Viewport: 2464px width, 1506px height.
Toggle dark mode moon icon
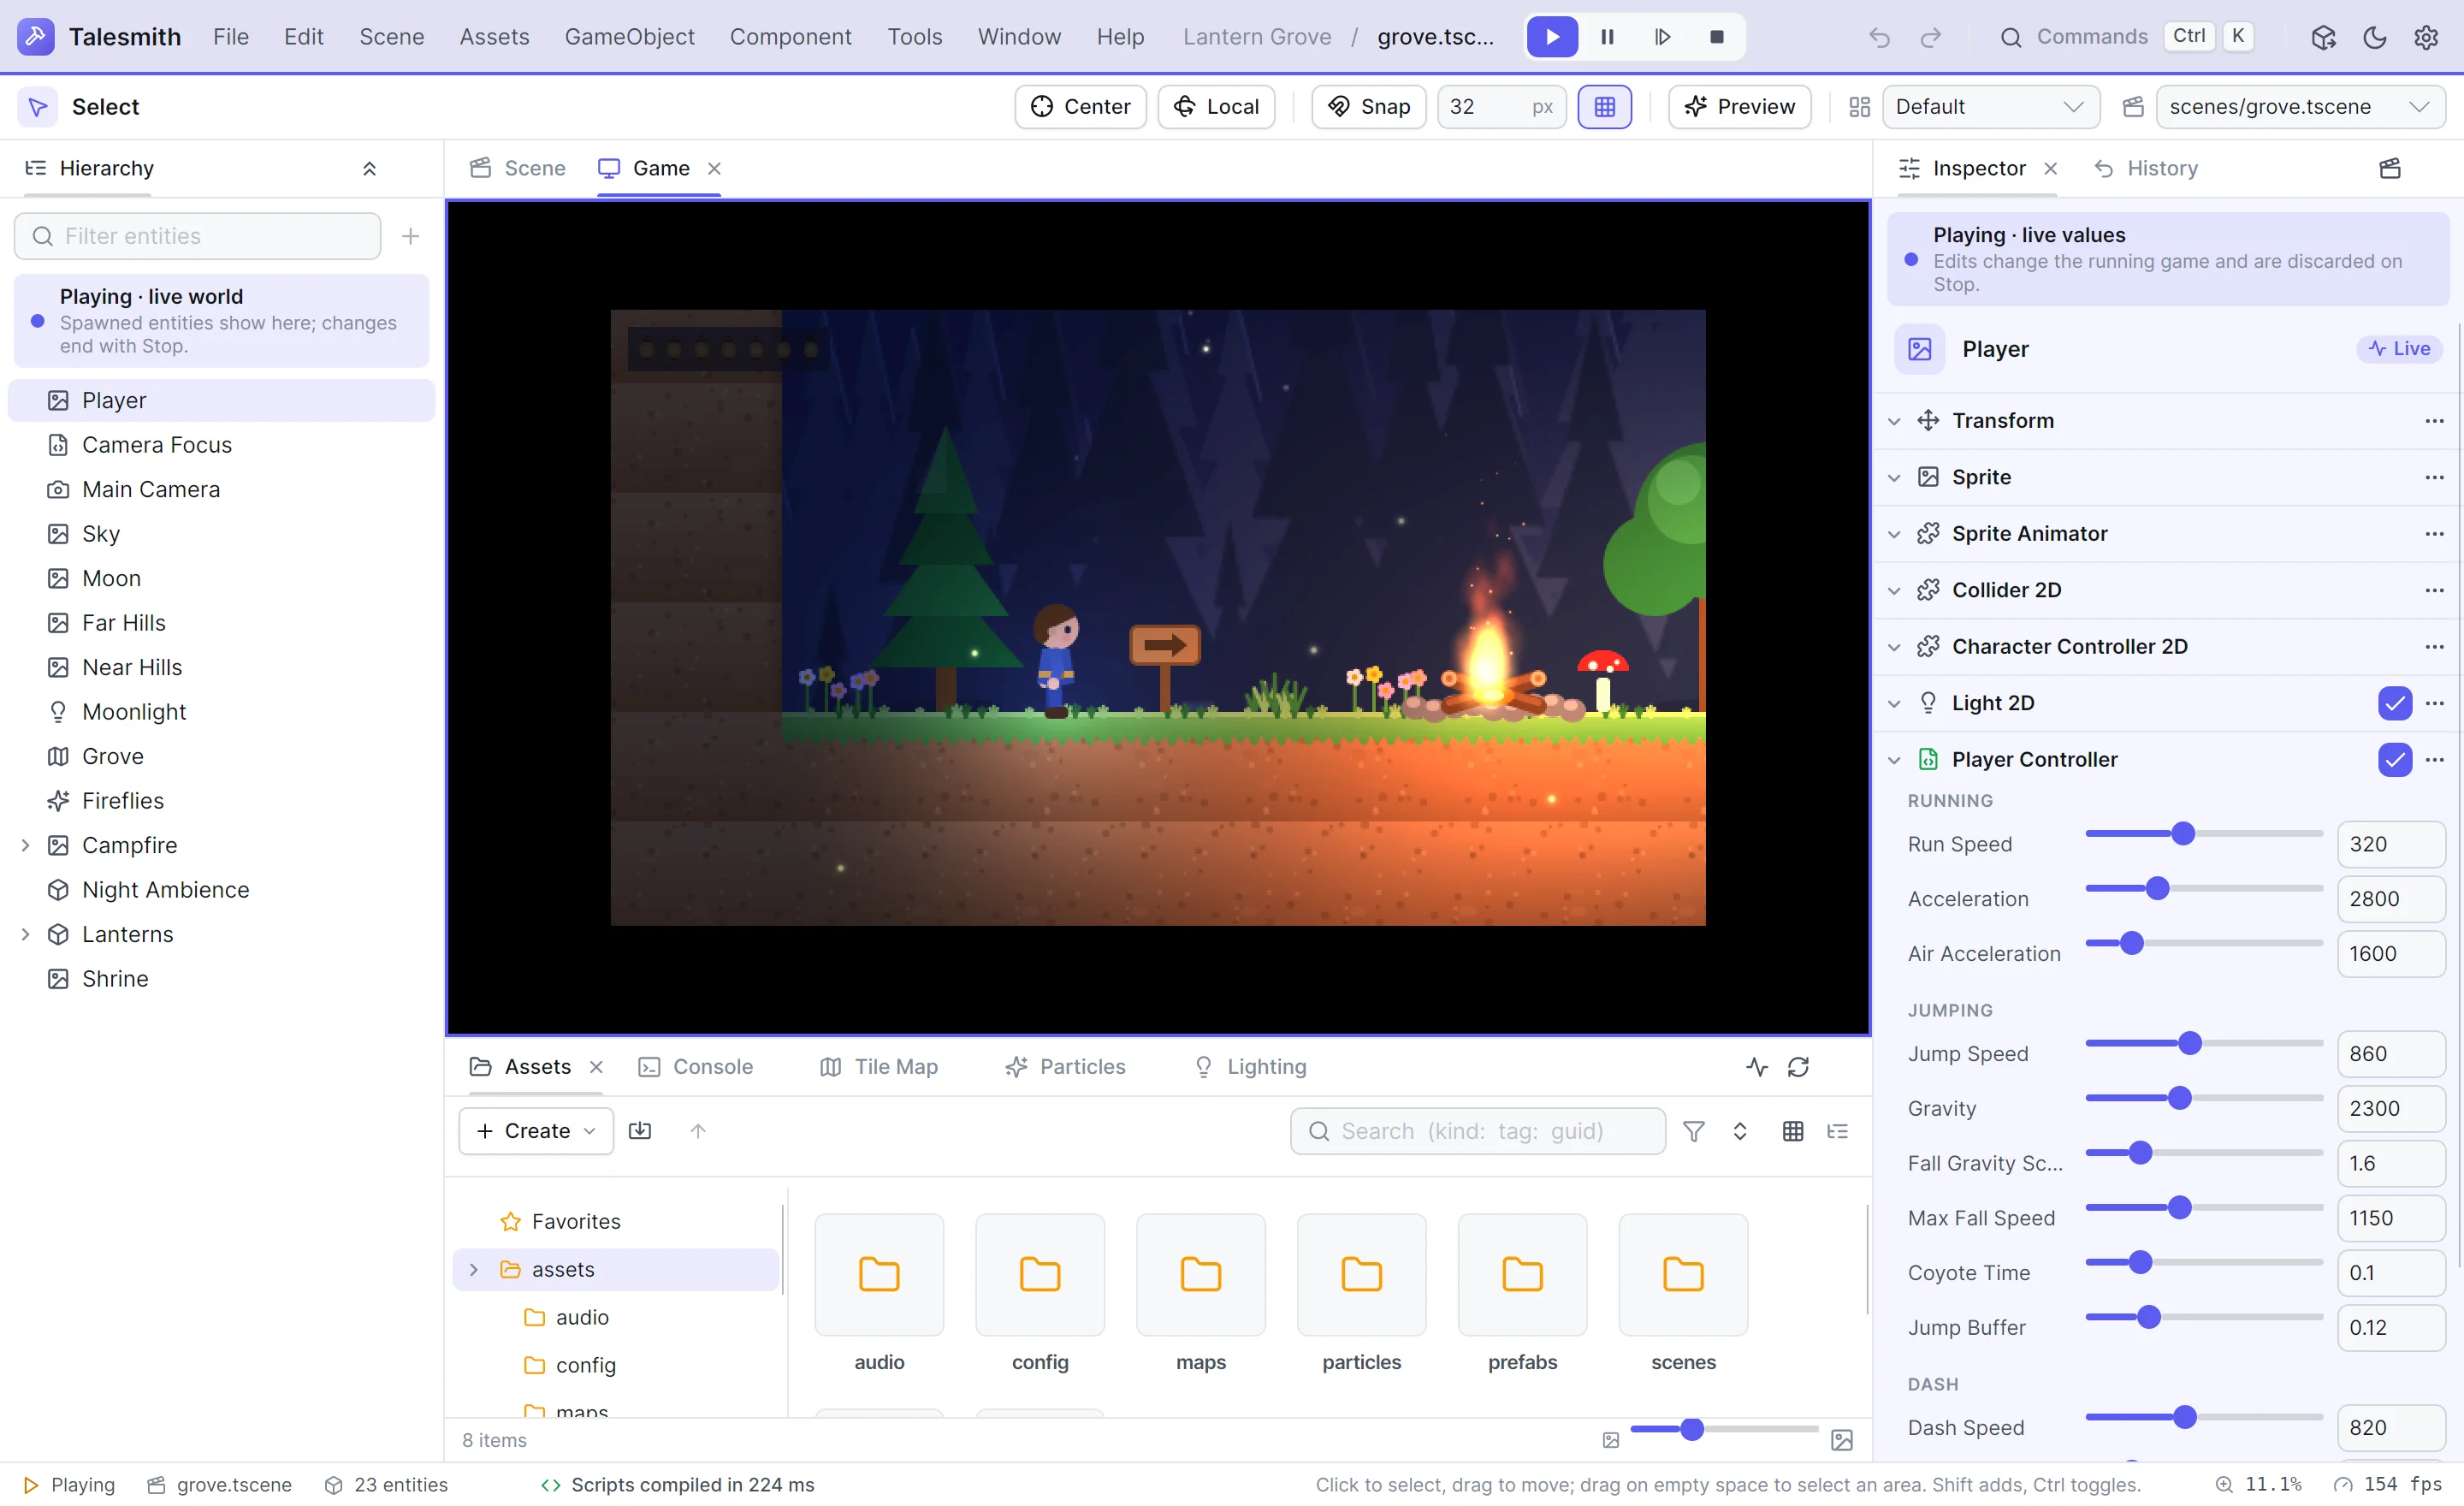click(x=2375, y=38)
